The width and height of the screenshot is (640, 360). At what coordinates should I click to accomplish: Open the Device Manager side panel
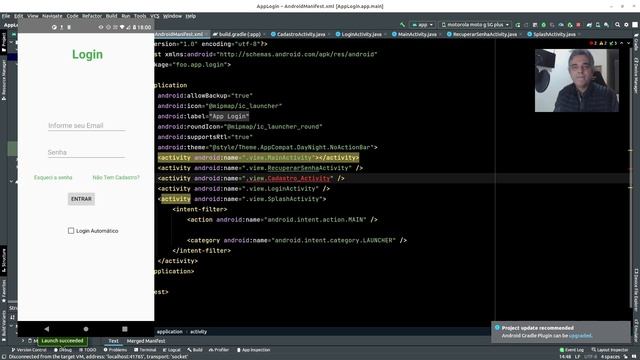point(636,76)
